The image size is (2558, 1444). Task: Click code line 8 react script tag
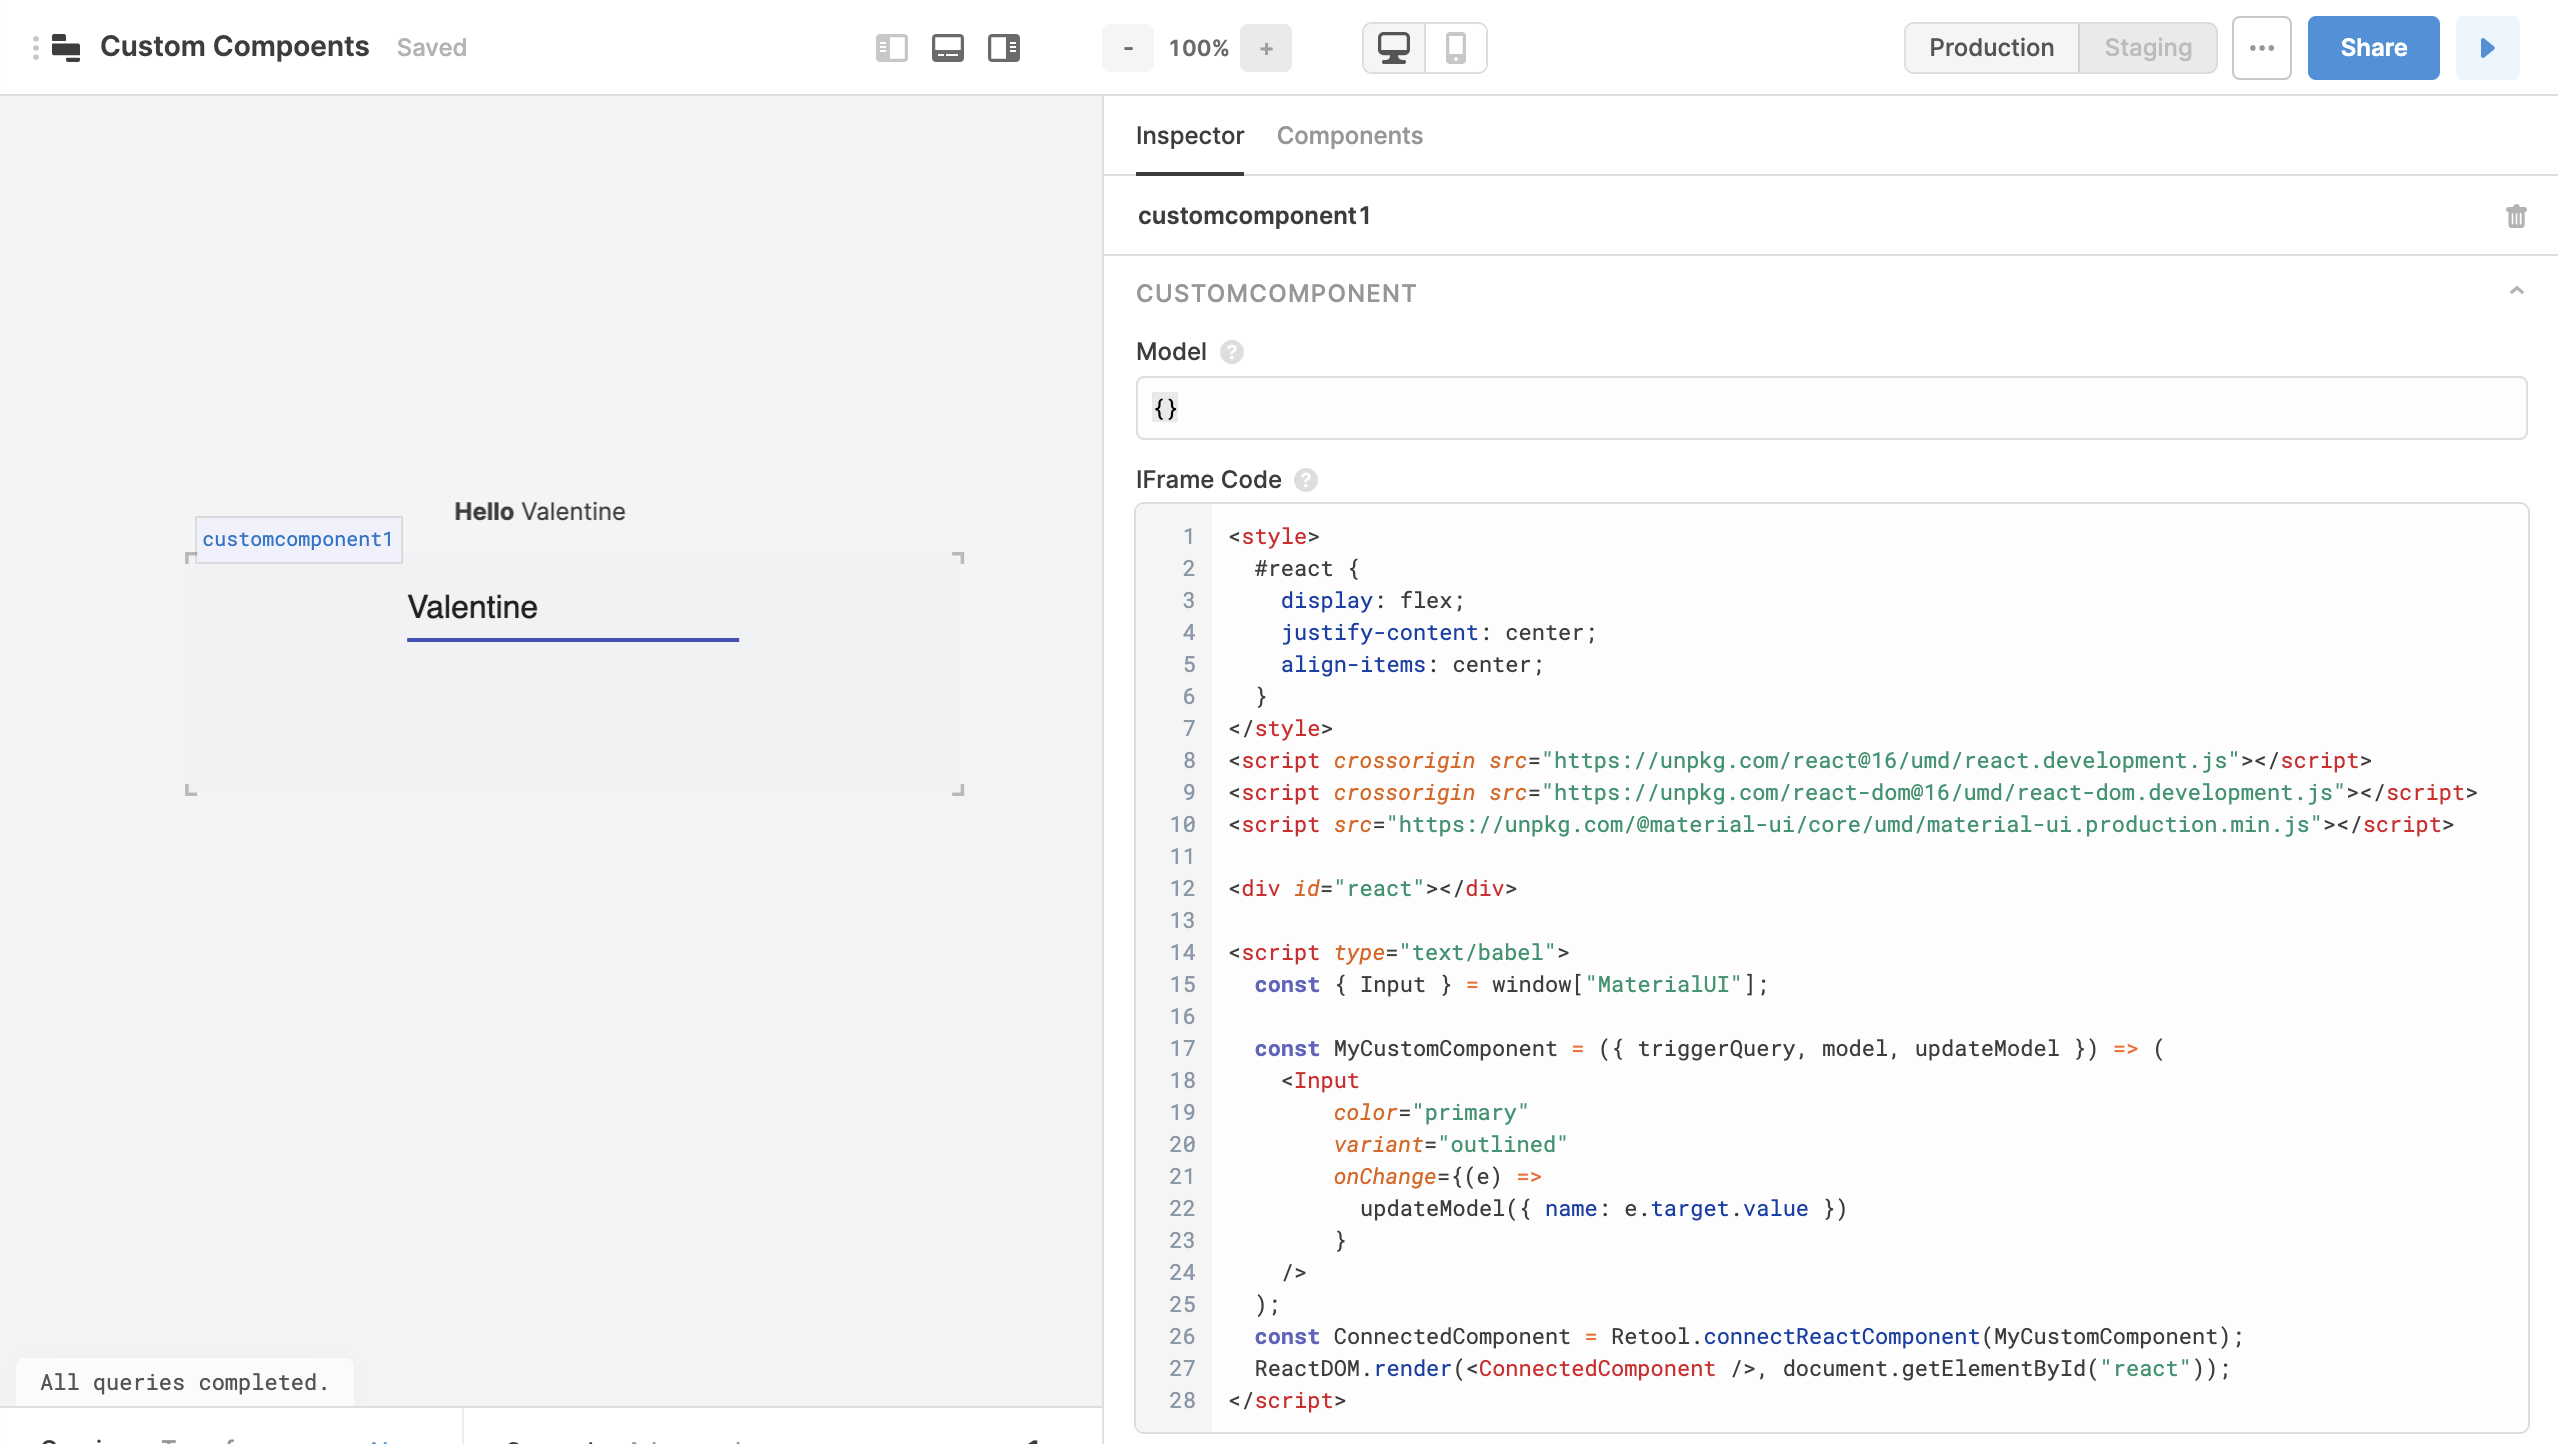pyautogui.click(x=1800, y=761)
